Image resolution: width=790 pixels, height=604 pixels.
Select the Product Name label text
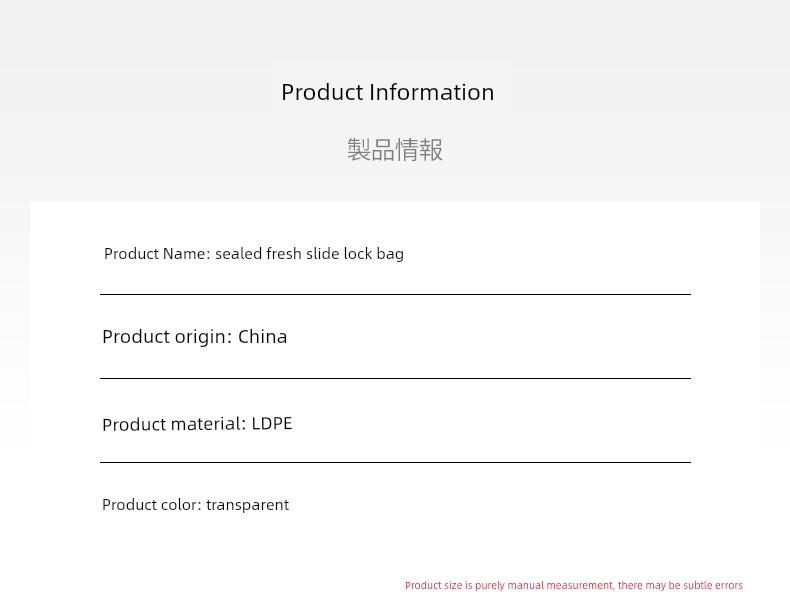157,253
